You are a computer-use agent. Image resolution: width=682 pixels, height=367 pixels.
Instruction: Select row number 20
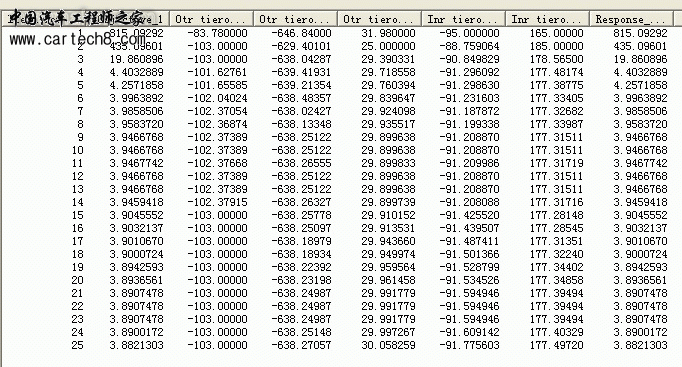[77, 281]
